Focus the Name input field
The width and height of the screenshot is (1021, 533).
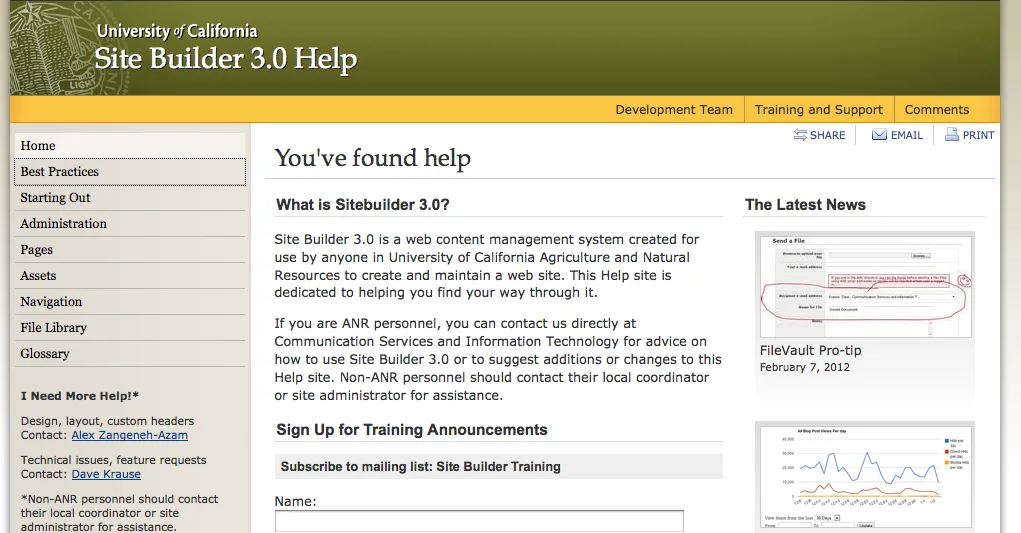[x=479, y=521]
